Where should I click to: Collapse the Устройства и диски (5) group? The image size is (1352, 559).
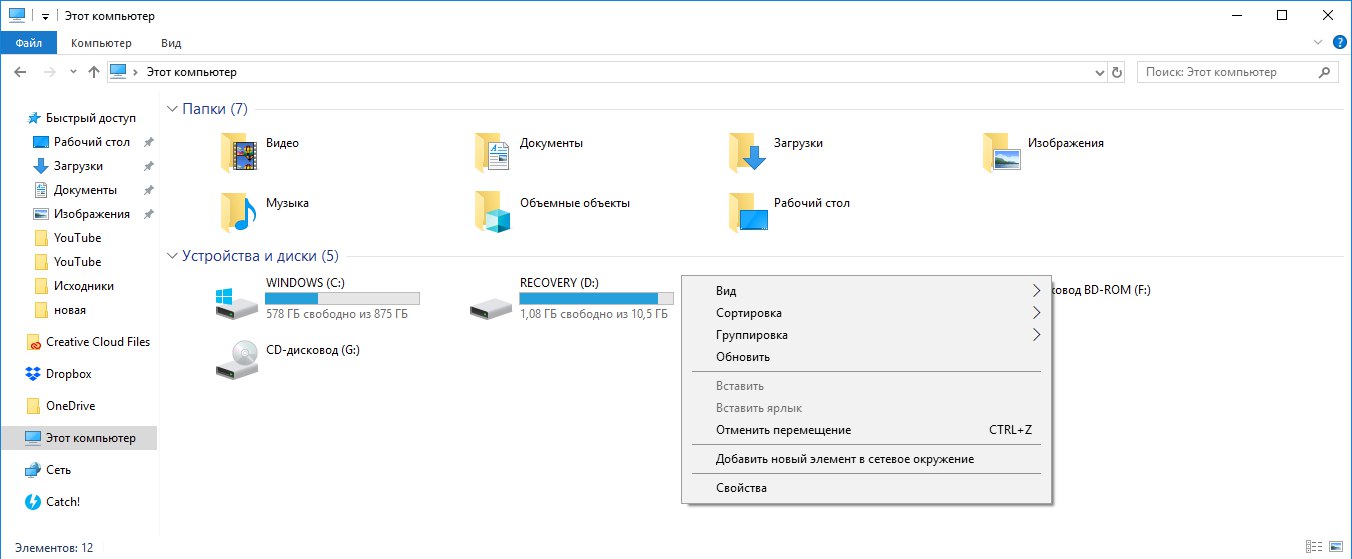click(172, 256)
